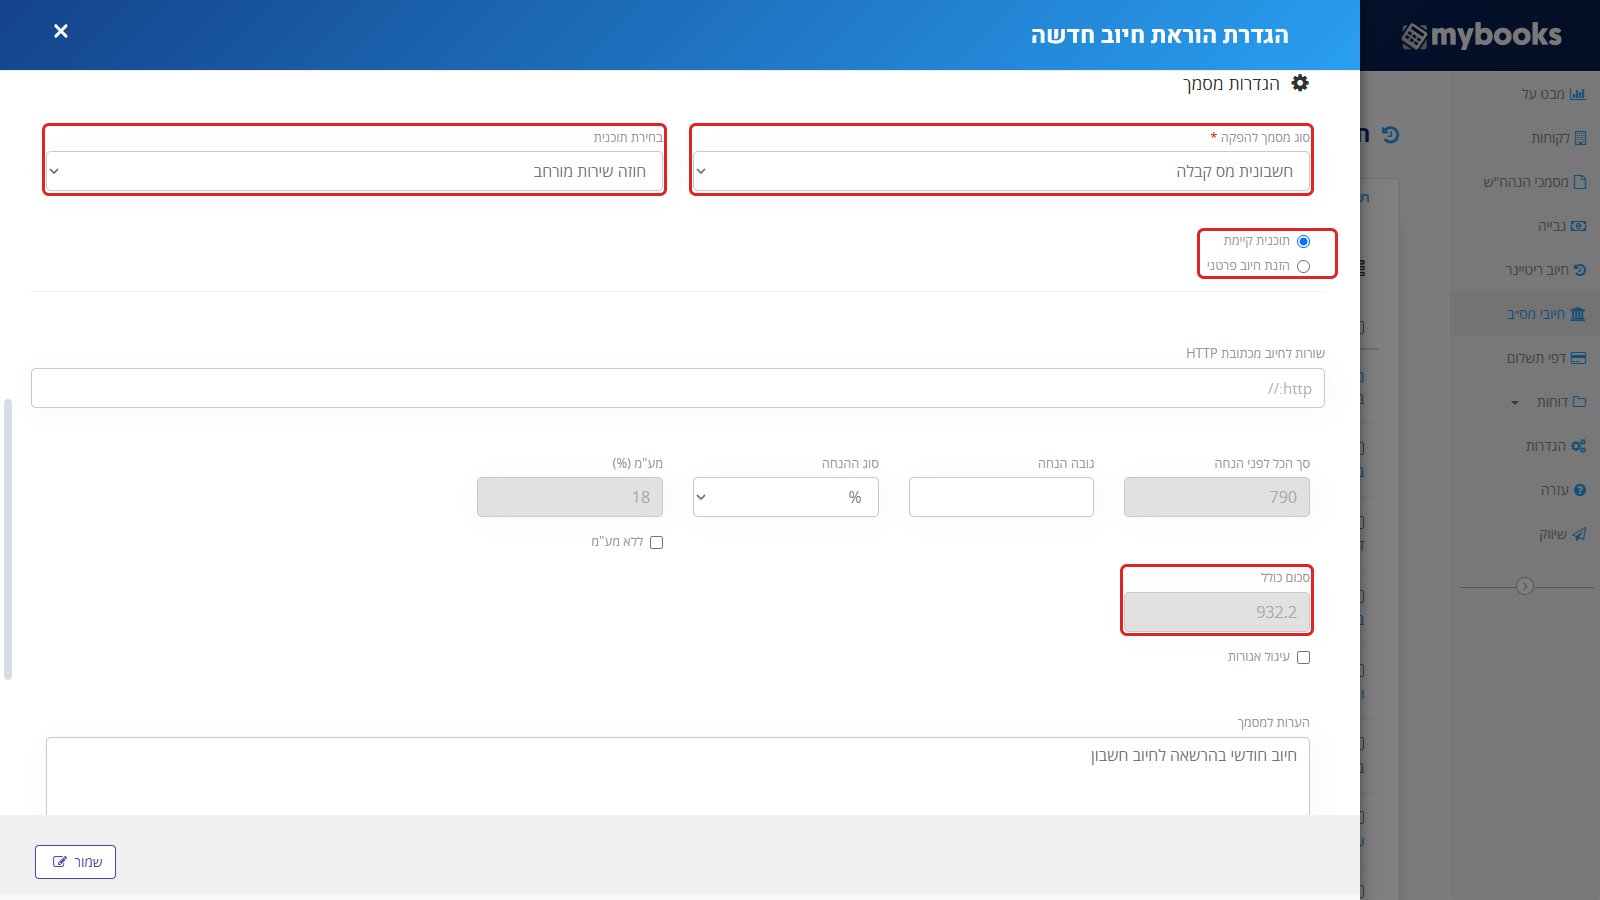Click the pencil icon inside שמור button
Viewport: 1600px width, 900px height.
(60, 862)
